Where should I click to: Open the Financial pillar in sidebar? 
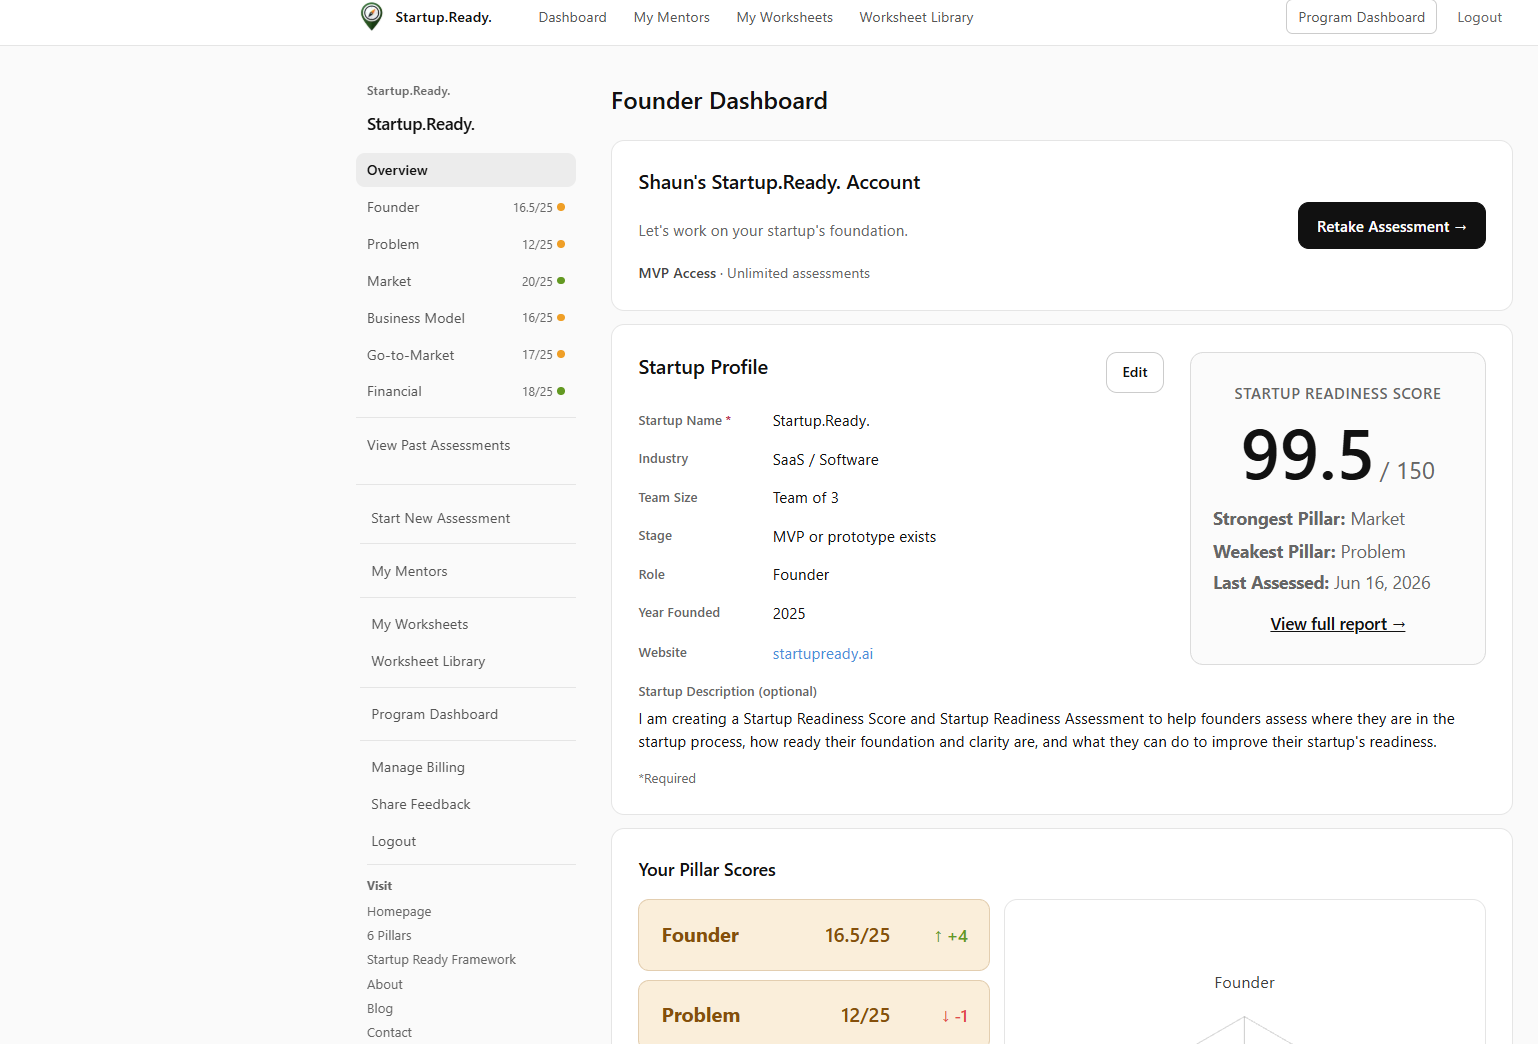(x=466, y=391)
